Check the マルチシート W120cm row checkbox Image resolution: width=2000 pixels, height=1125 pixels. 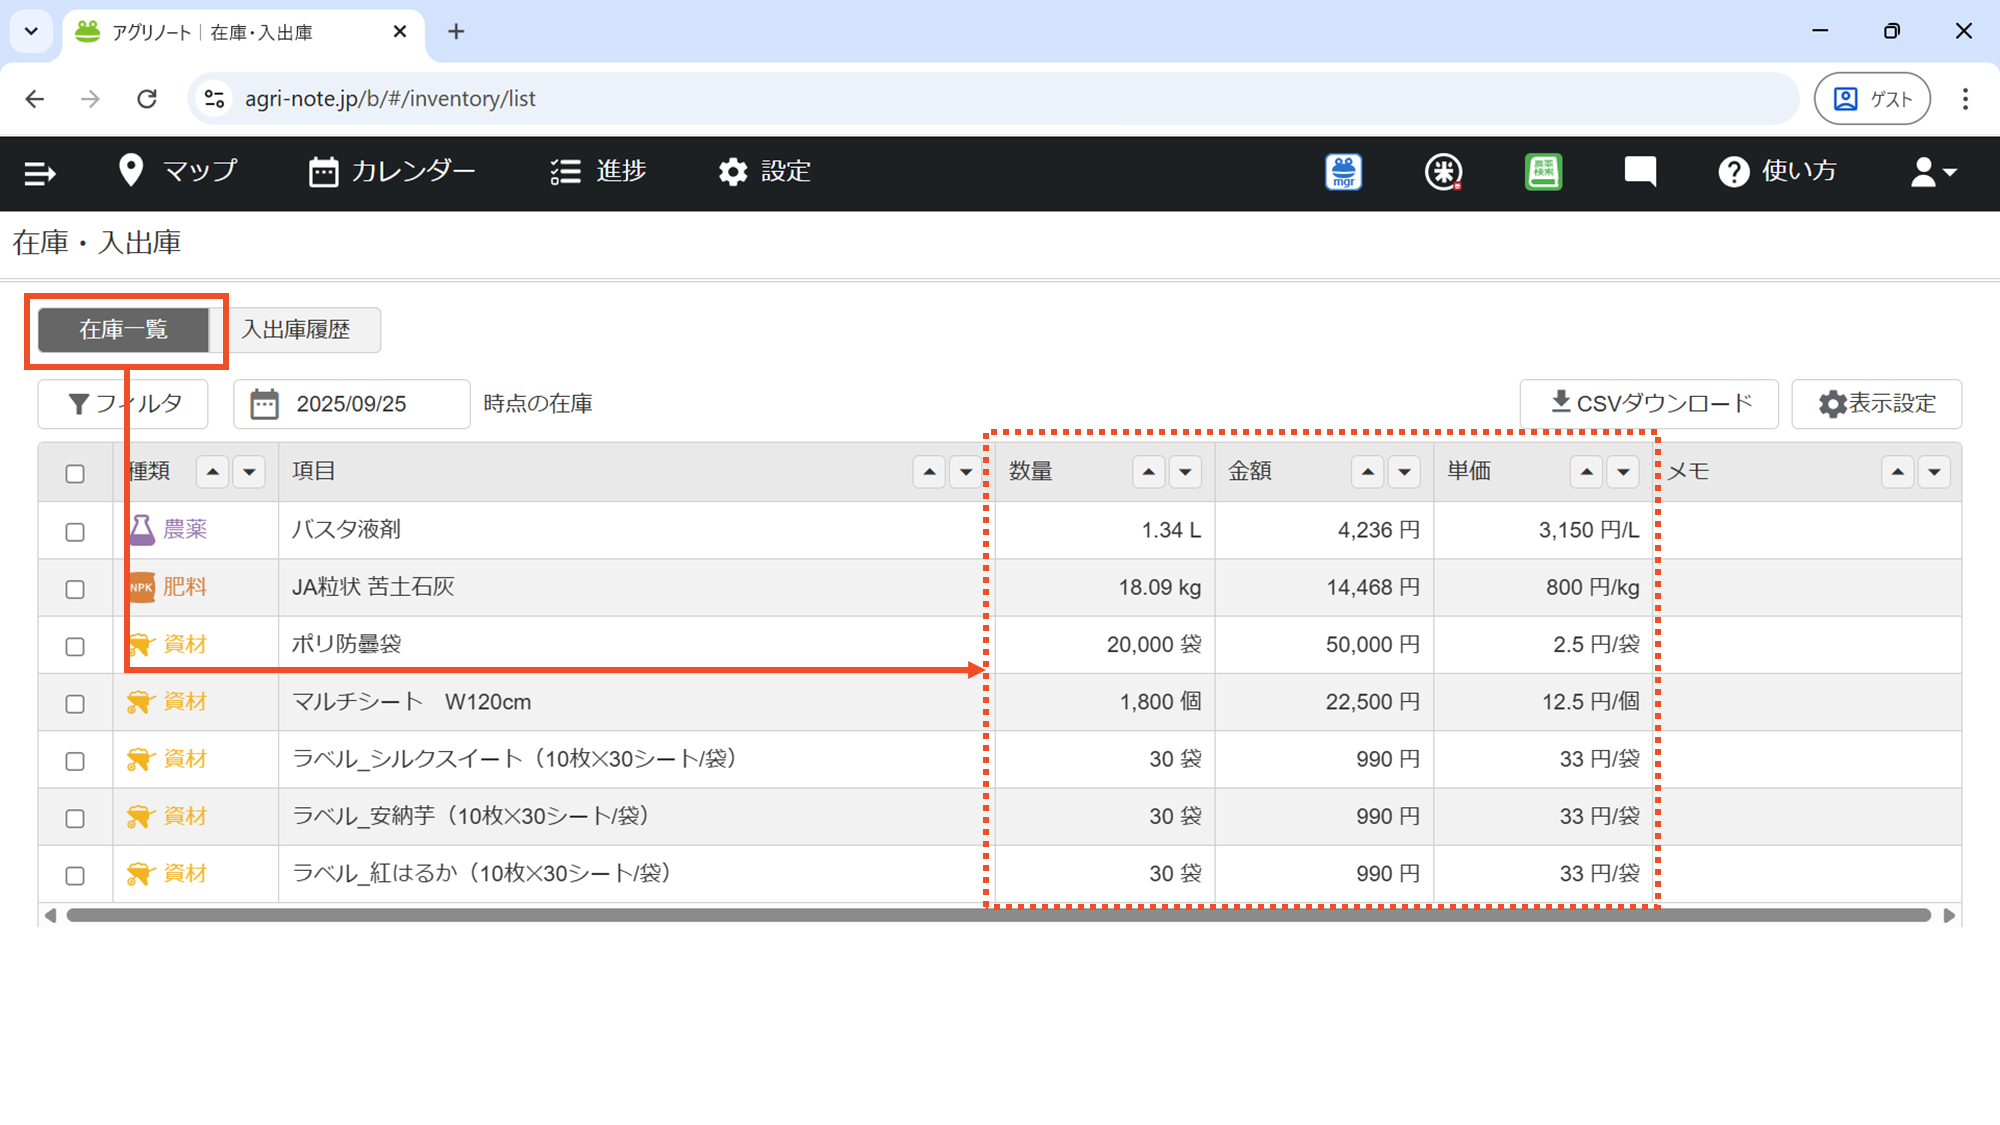[75, 704]
